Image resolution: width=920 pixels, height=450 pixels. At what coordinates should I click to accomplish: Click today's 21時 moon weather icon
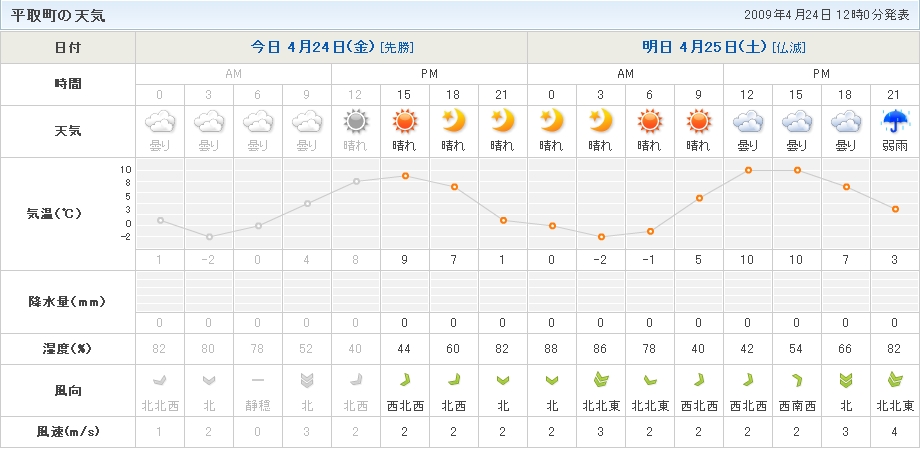pos(503,121)
